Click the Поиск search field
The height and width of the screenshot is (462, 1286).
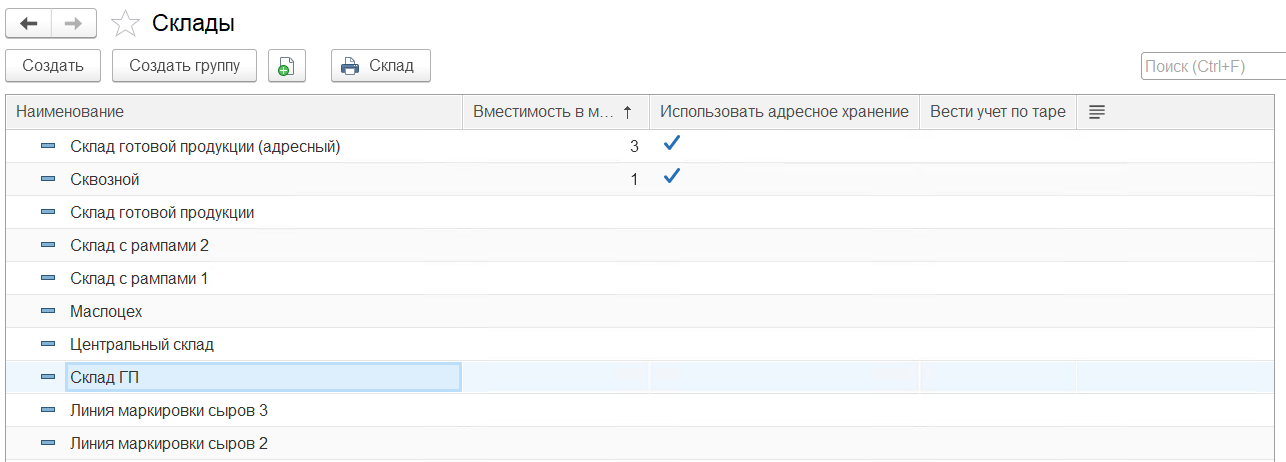pyautogui.click(x=1212, y=67)
